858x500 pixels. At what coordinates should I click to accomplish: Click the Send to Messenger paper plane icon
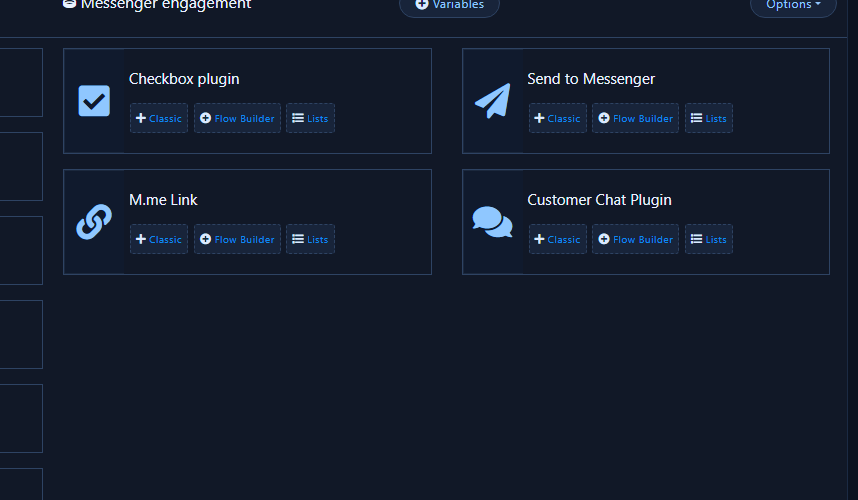pos(492,101)
